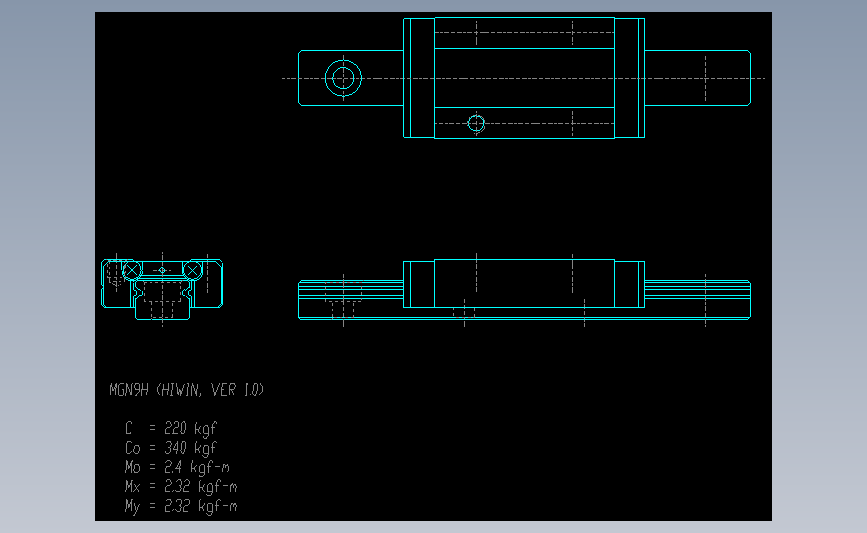
Task: Click the large mounting hole circle in top view rail
Action: coord(343,78)
